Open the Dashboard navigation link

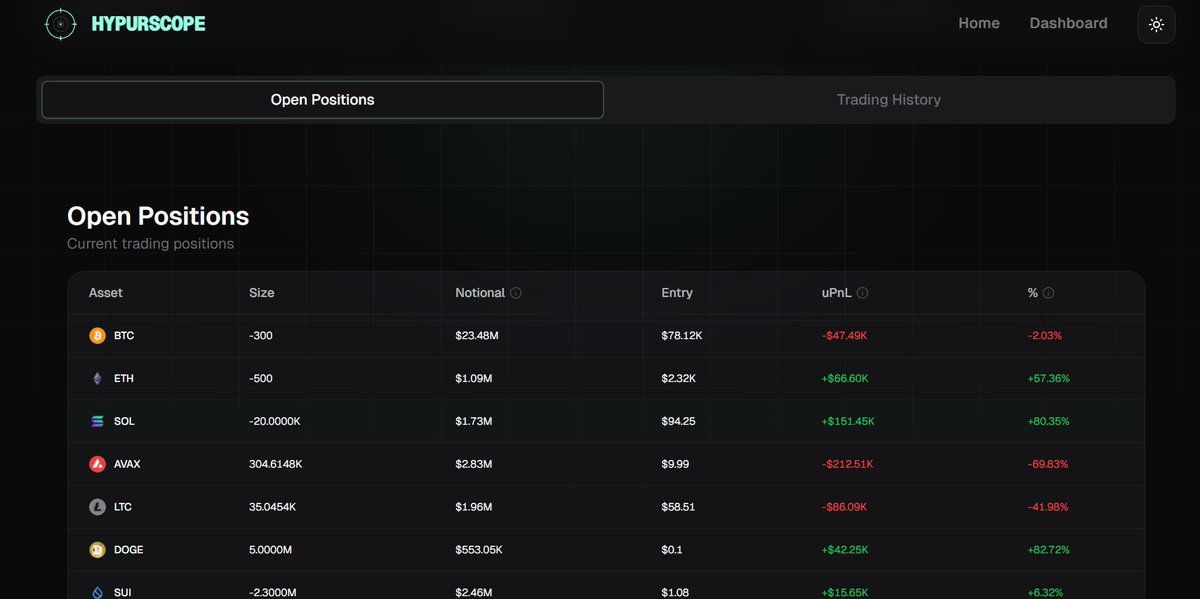(x=1068, y=23)
